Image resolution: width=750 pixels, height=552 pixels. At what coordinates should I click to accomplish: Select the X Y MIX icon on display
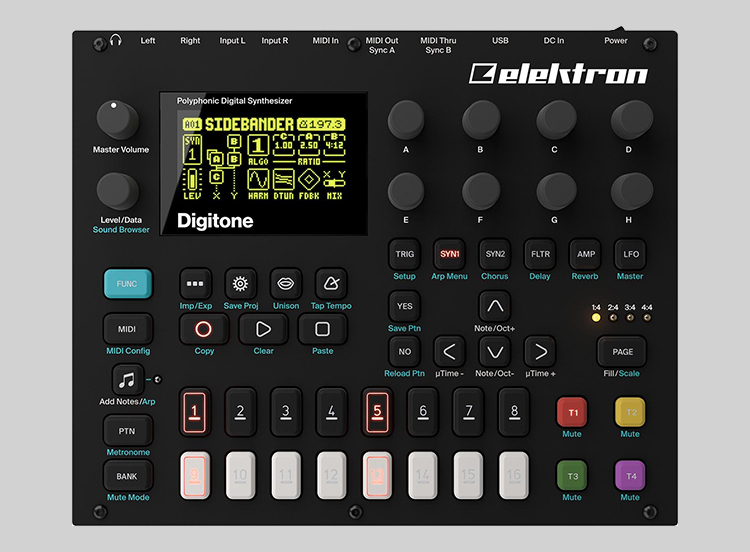[x=334, y=180]
